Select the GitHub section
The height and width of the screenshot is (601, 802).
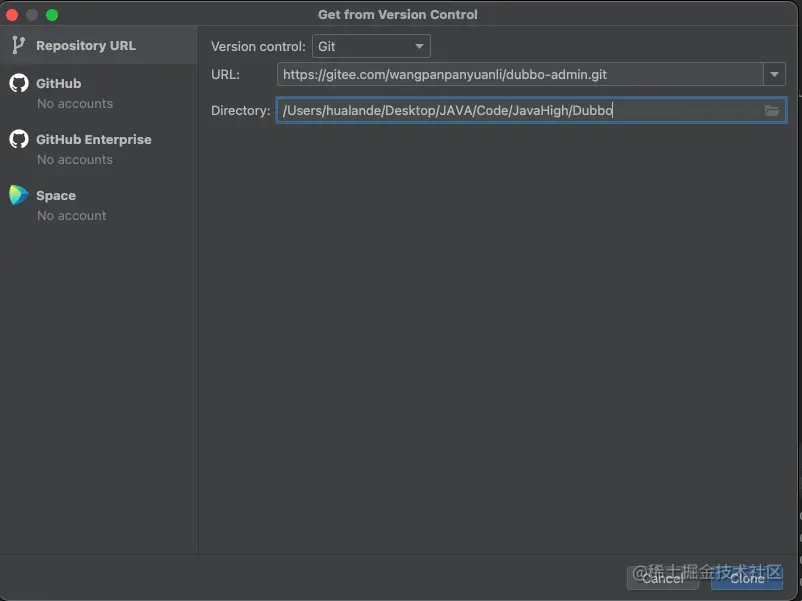[x=99, y=93]
